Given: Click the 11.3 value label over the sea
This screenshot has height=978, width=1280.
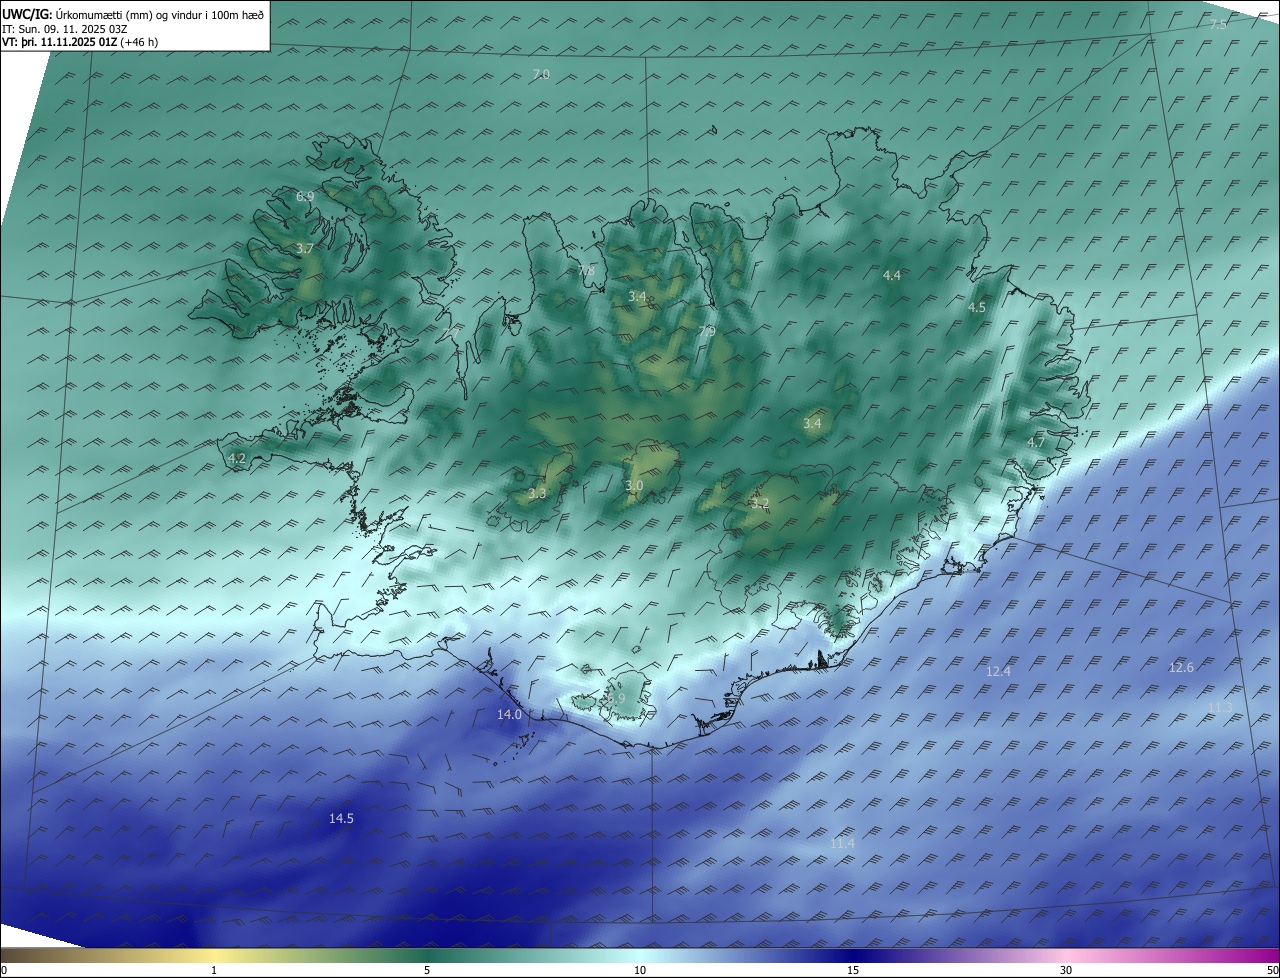Looking at the screenshot, I should pyautogui.click(x=1220, y=707).
